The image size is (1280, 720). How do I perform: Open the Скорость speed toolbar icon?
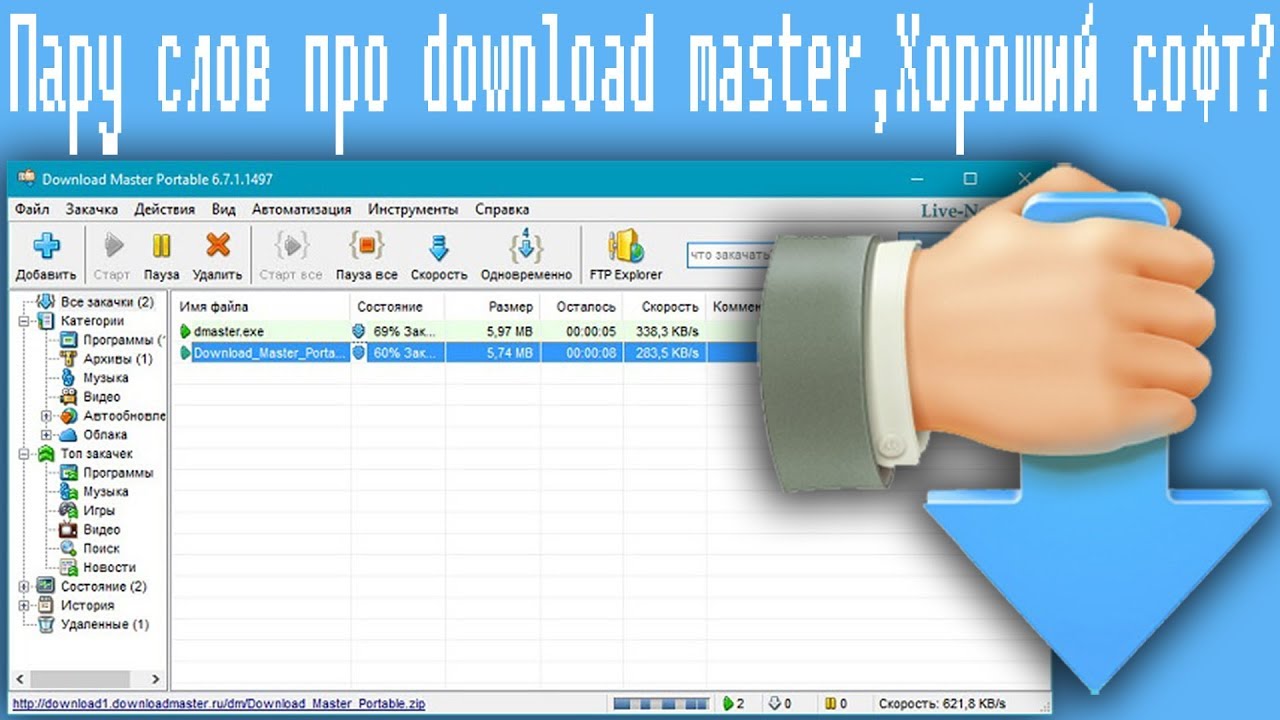(x=438, y=247)
